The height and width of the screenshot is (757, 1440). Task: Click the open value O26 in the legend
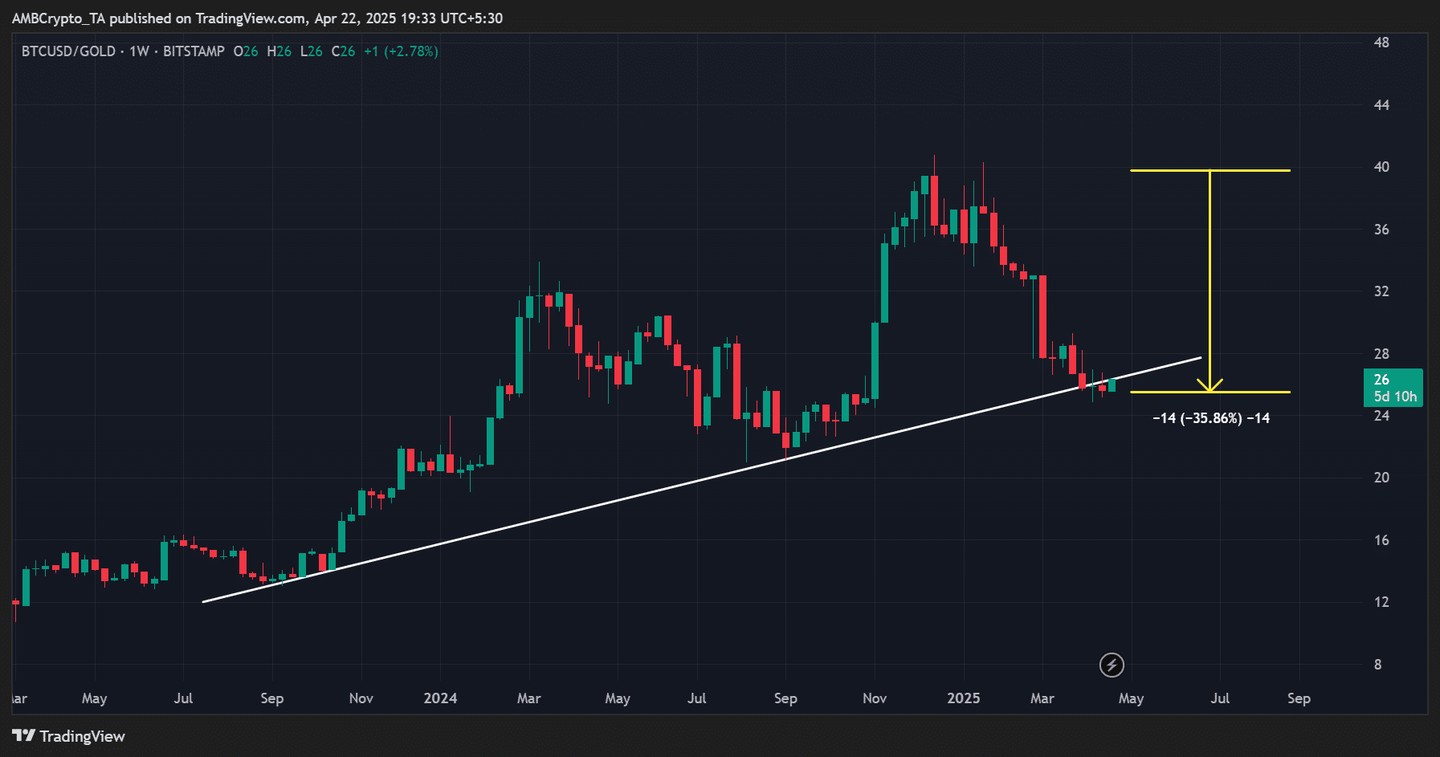244,50
